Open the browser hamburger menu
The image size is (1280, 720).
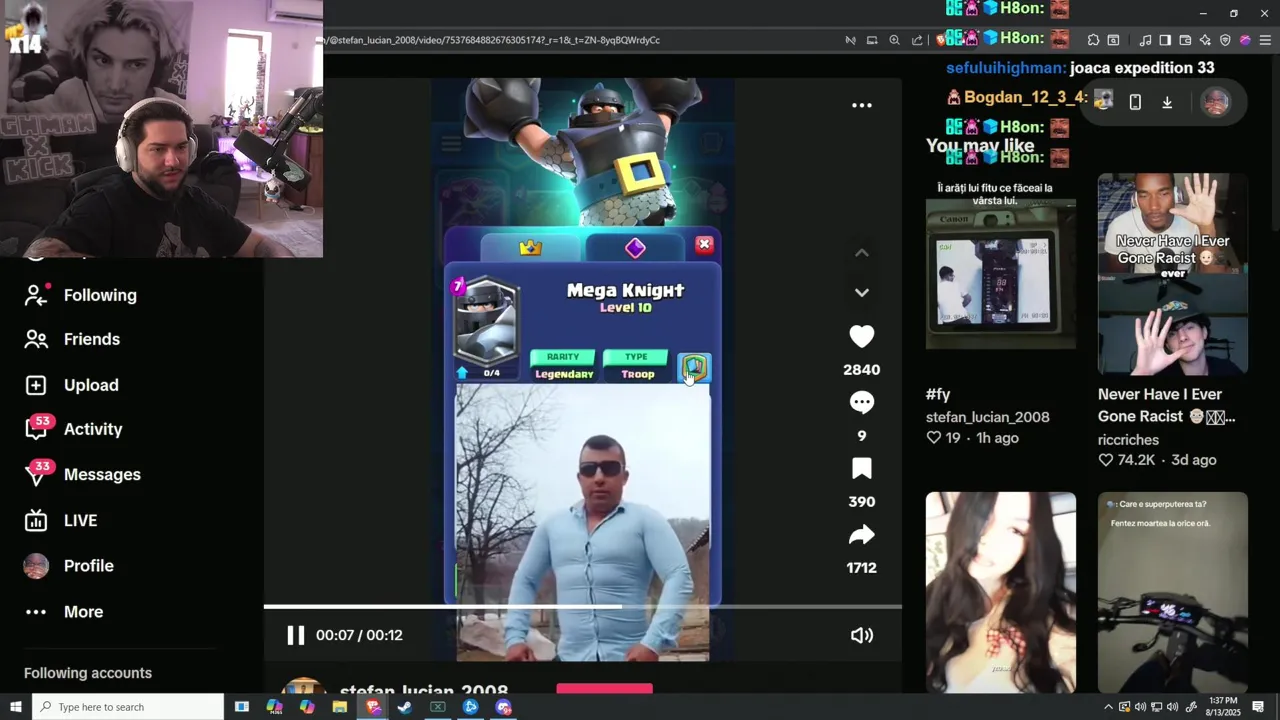pos(1265,40)
